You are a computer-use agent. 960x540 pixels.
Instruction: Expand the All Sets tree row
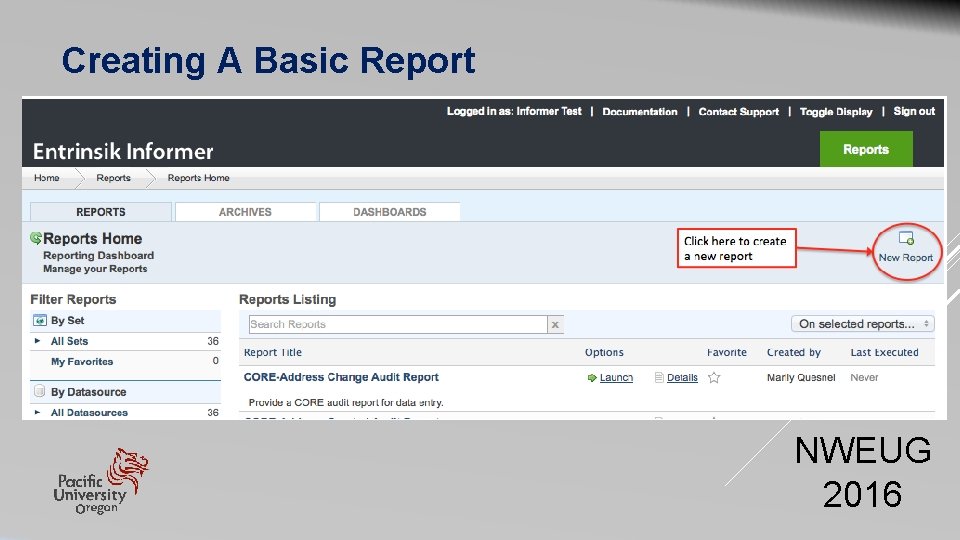38,340
